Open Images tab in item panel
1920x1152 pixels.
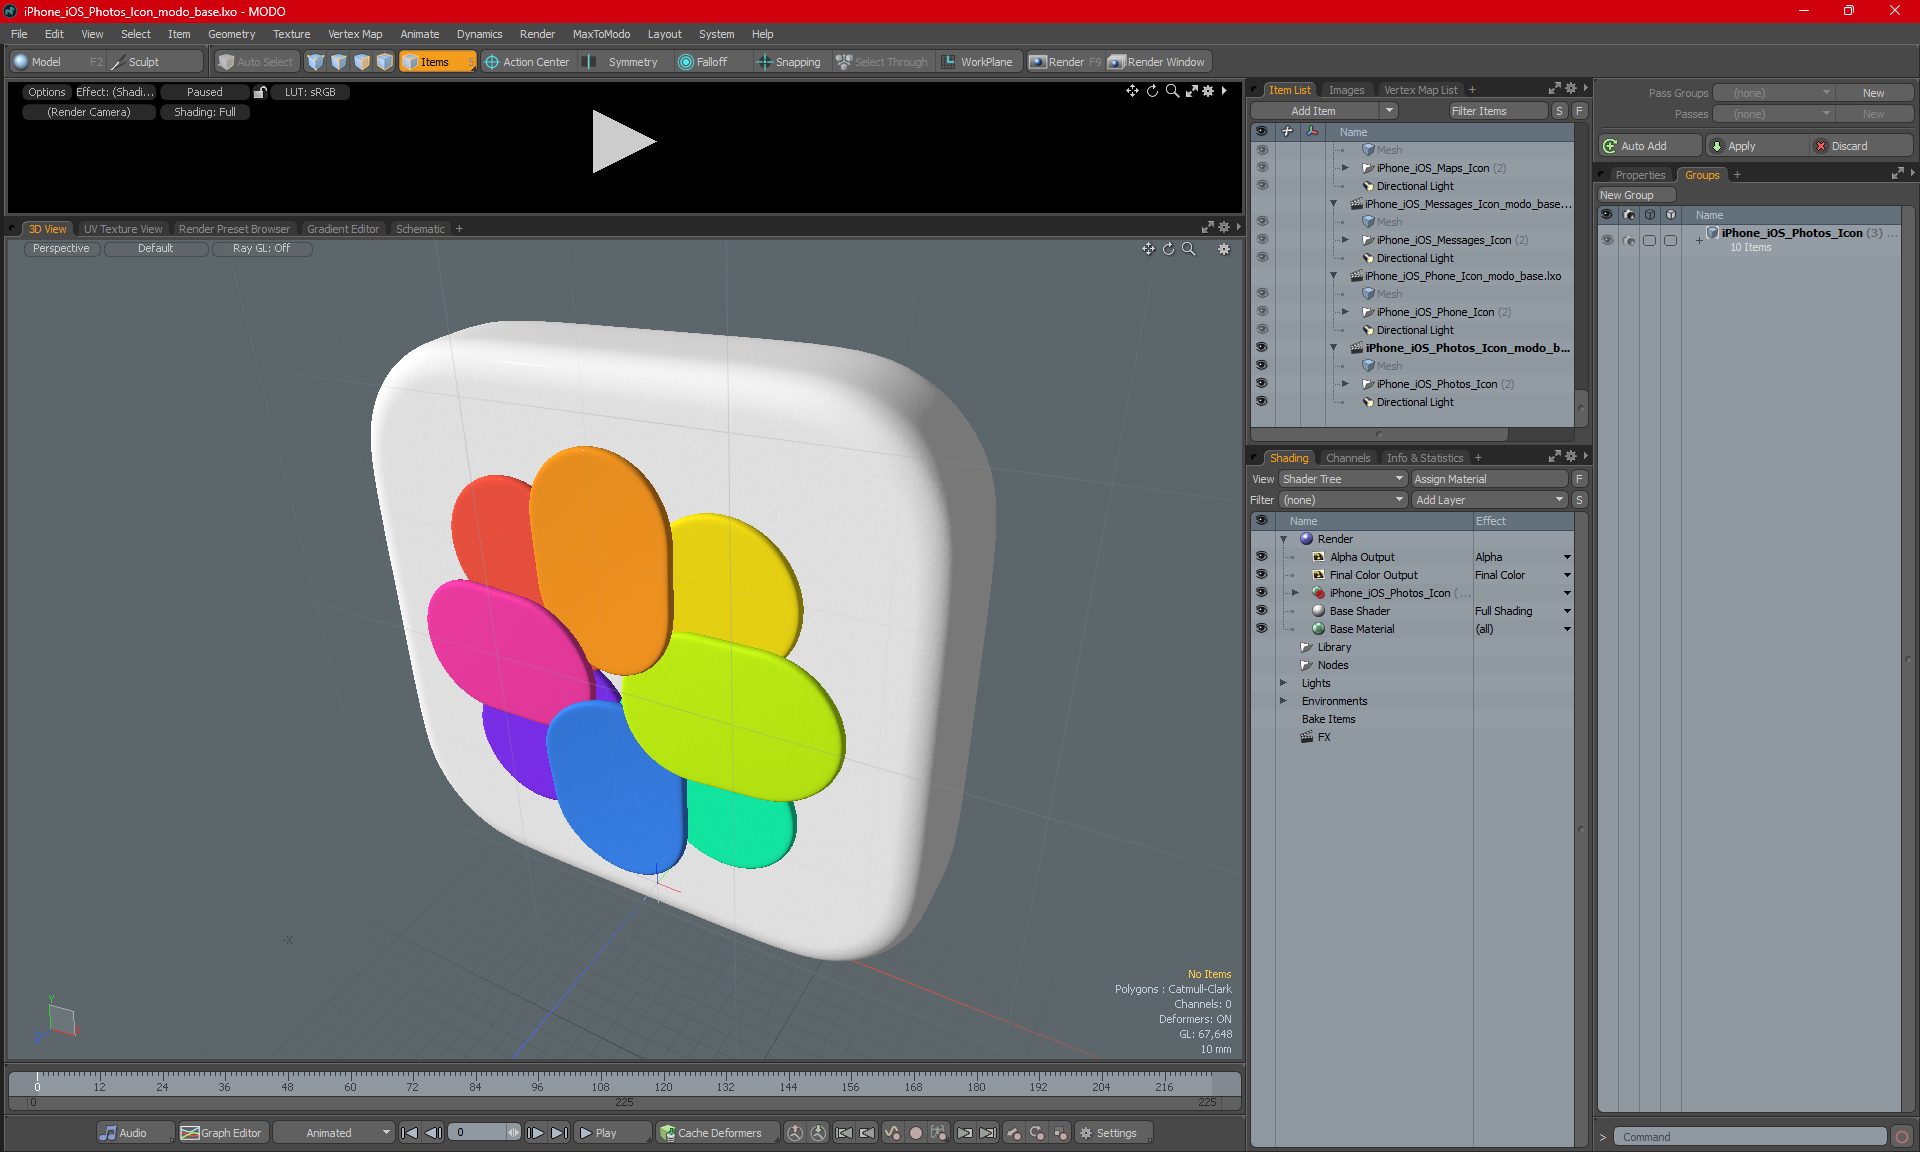(x=1346, y=90)
